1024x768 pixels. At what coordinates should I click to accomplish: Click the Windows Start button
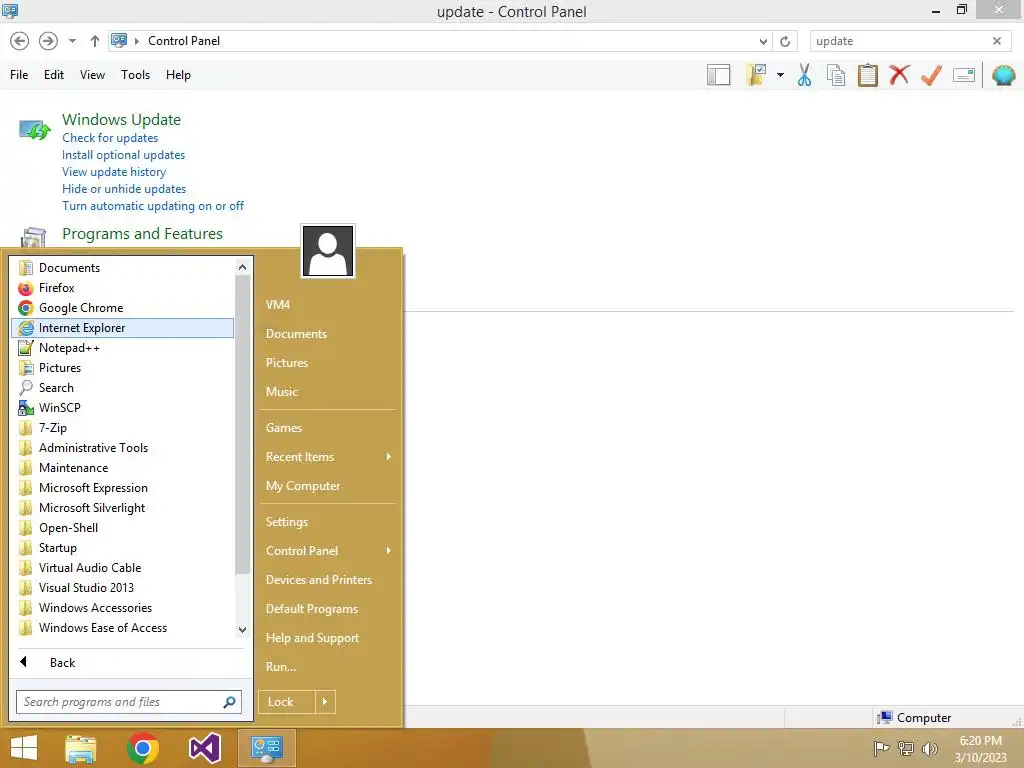[x=24, y=748]
